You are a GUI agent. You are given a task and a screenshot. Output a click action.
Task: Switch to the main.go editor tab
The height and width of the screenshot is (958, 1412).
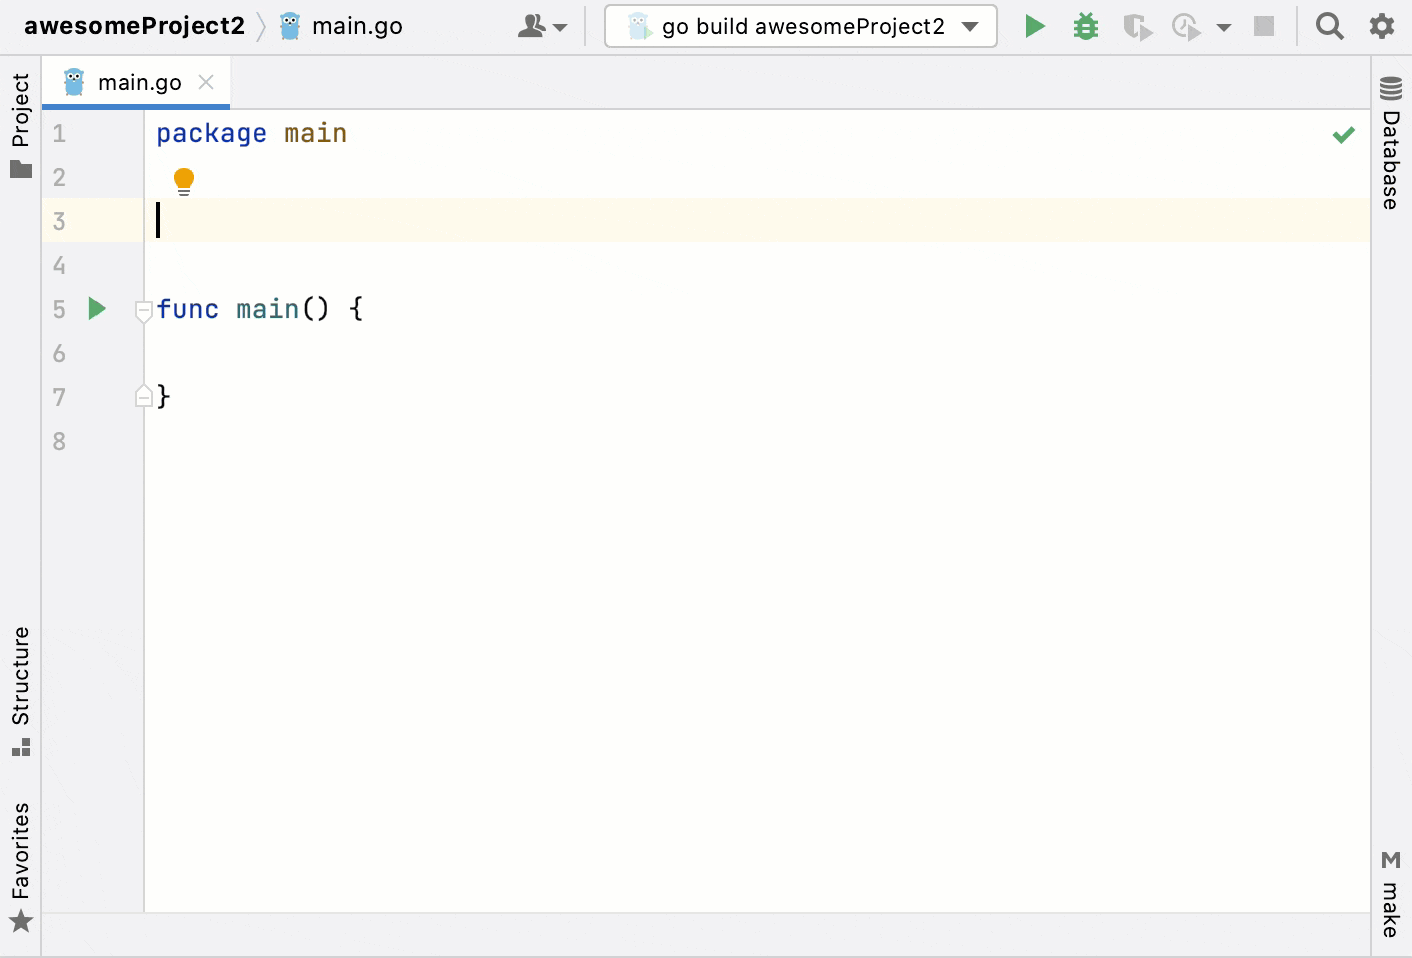tap(140, 81)
